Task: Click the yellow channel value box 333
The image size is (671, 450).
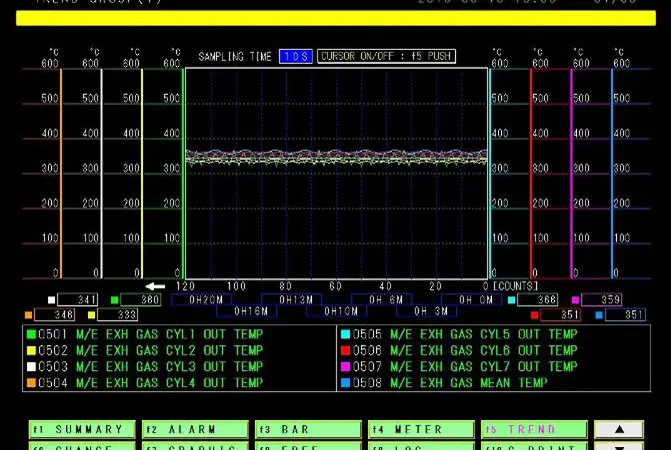Action: tap(118, 315)
